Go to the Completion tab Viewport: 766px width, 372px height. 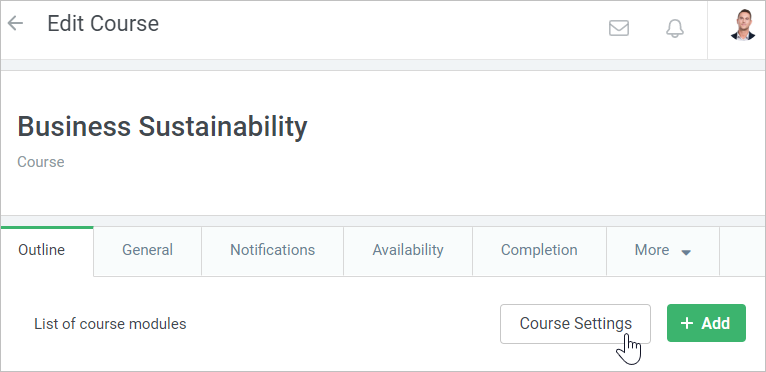point(539,251)
